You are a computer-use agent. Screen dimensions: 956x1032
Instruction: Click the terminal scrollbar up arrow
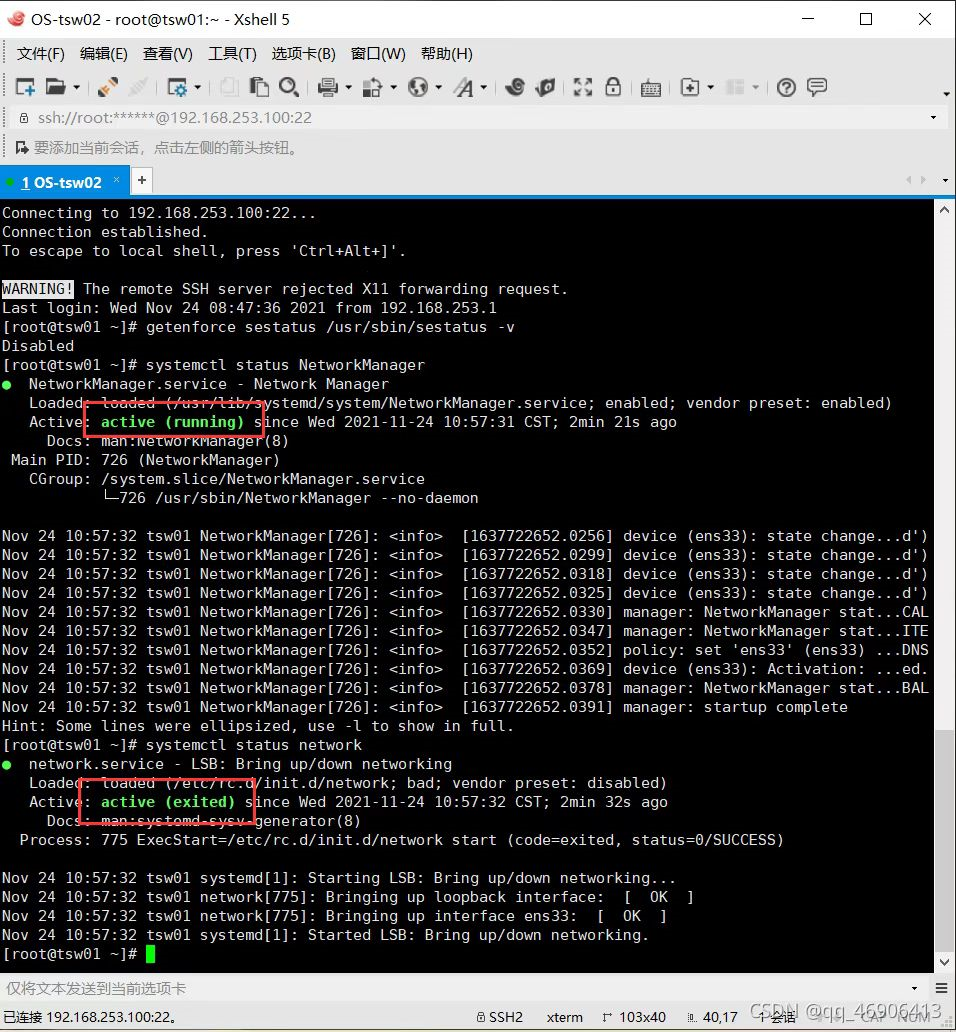pyautogui.click(x=944, y=210)
